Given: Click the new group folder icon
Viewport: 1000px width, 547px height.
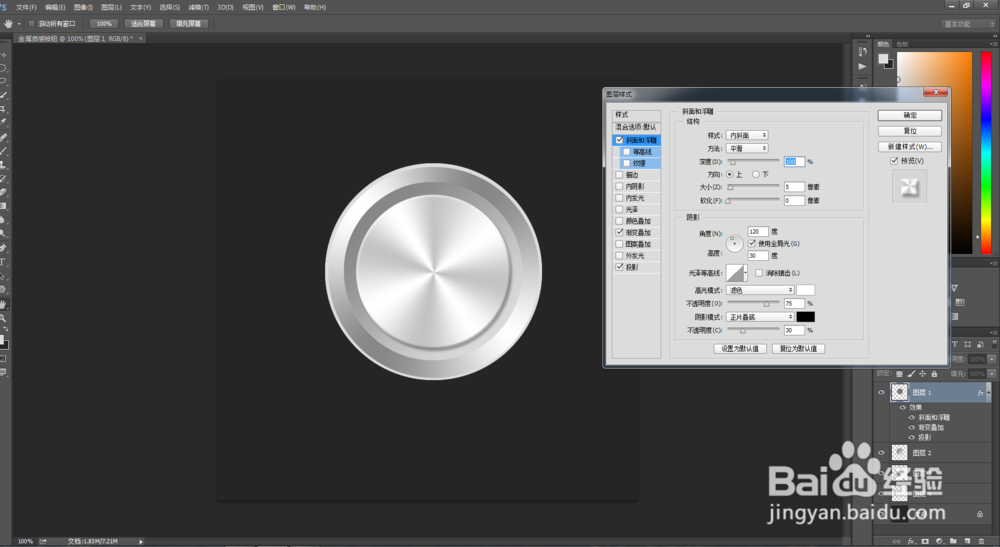Looking at the screenshot, I should (953, 541).
